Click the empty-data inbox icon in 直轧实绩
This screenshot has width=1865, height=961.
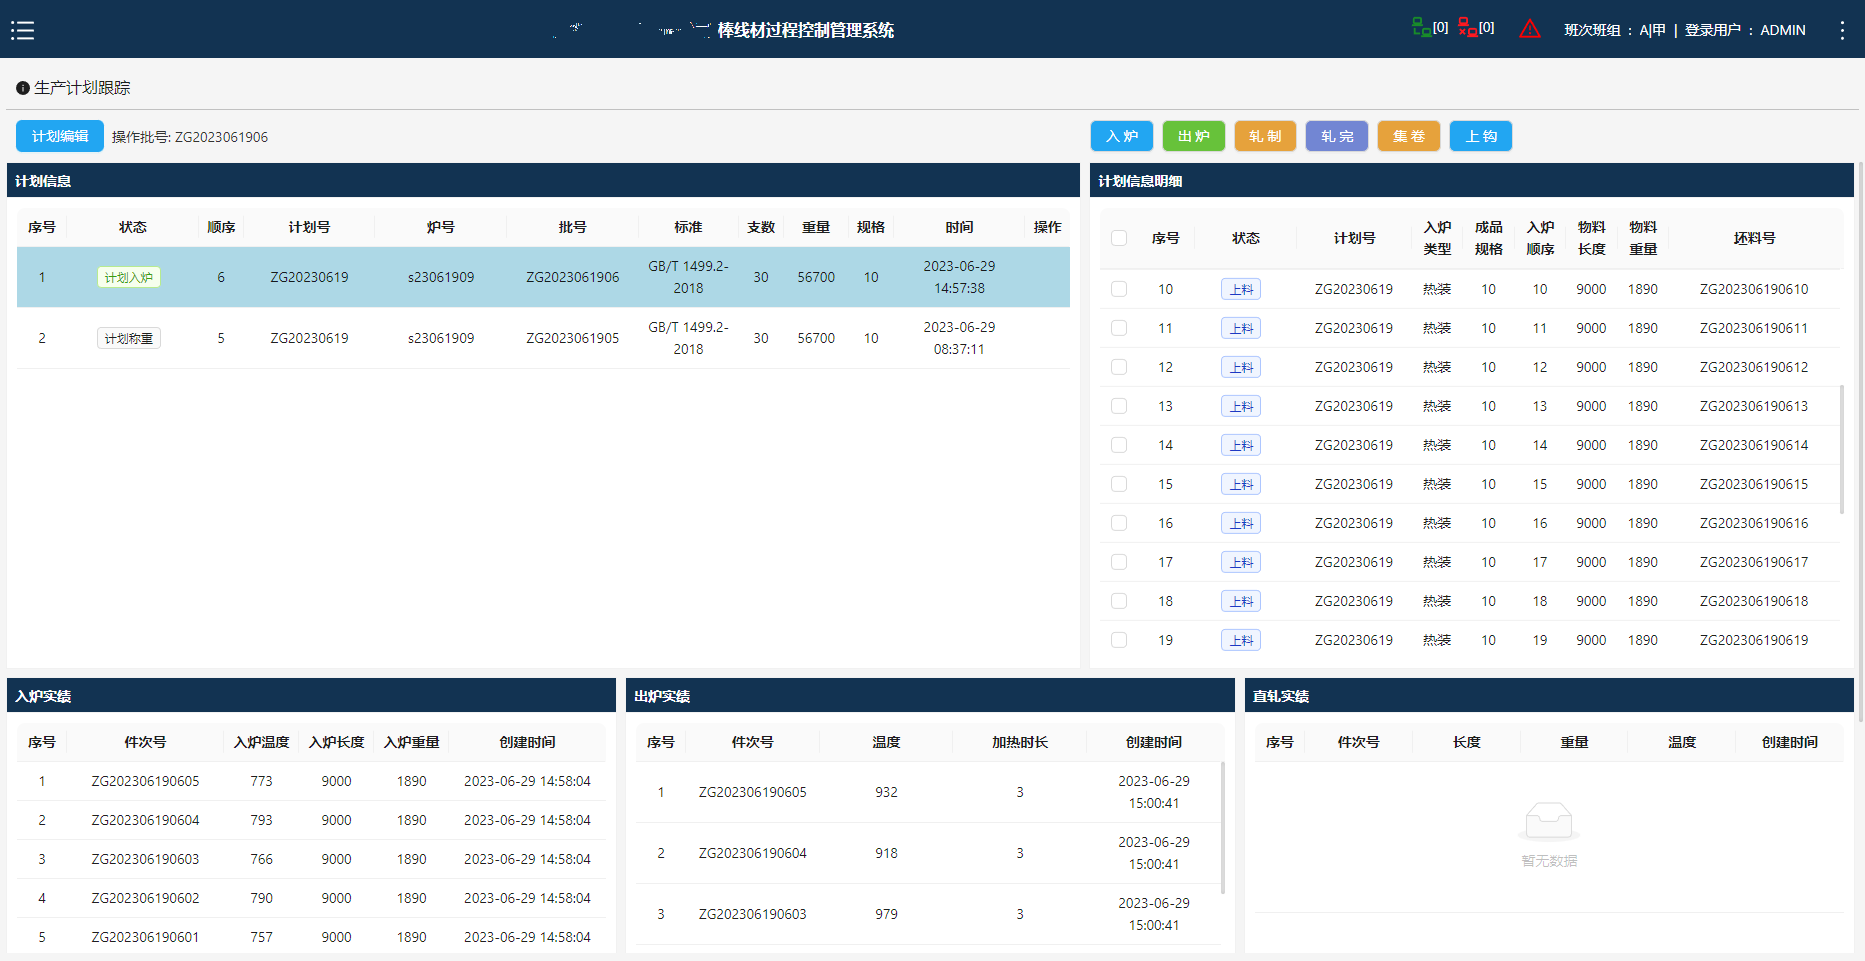(x=1549, y=822)
